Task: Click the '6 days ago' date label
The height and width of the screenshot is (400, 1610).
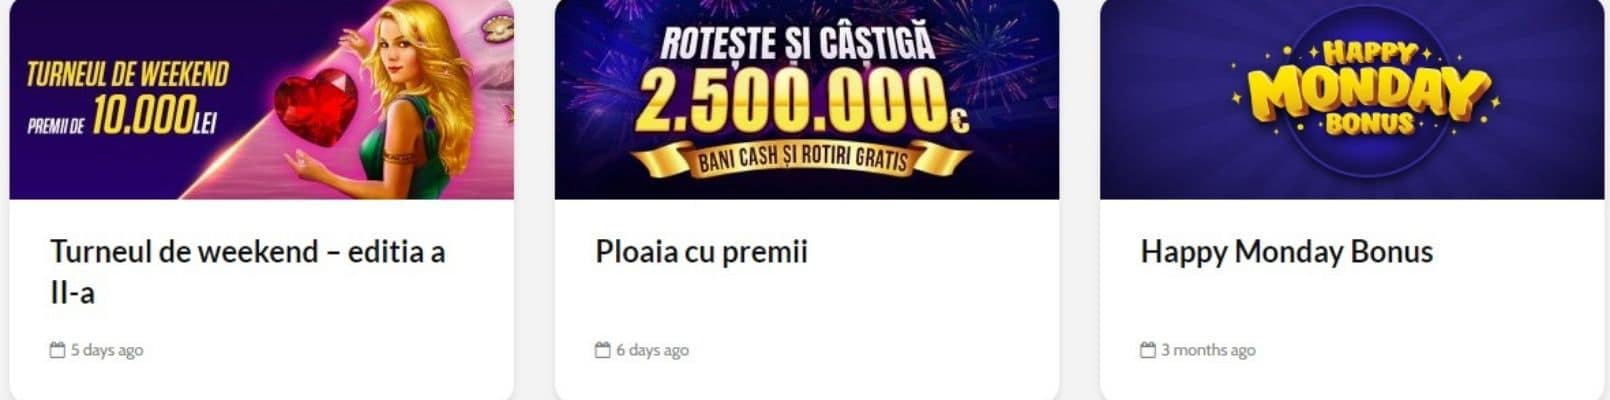Action: coord(652,350)
